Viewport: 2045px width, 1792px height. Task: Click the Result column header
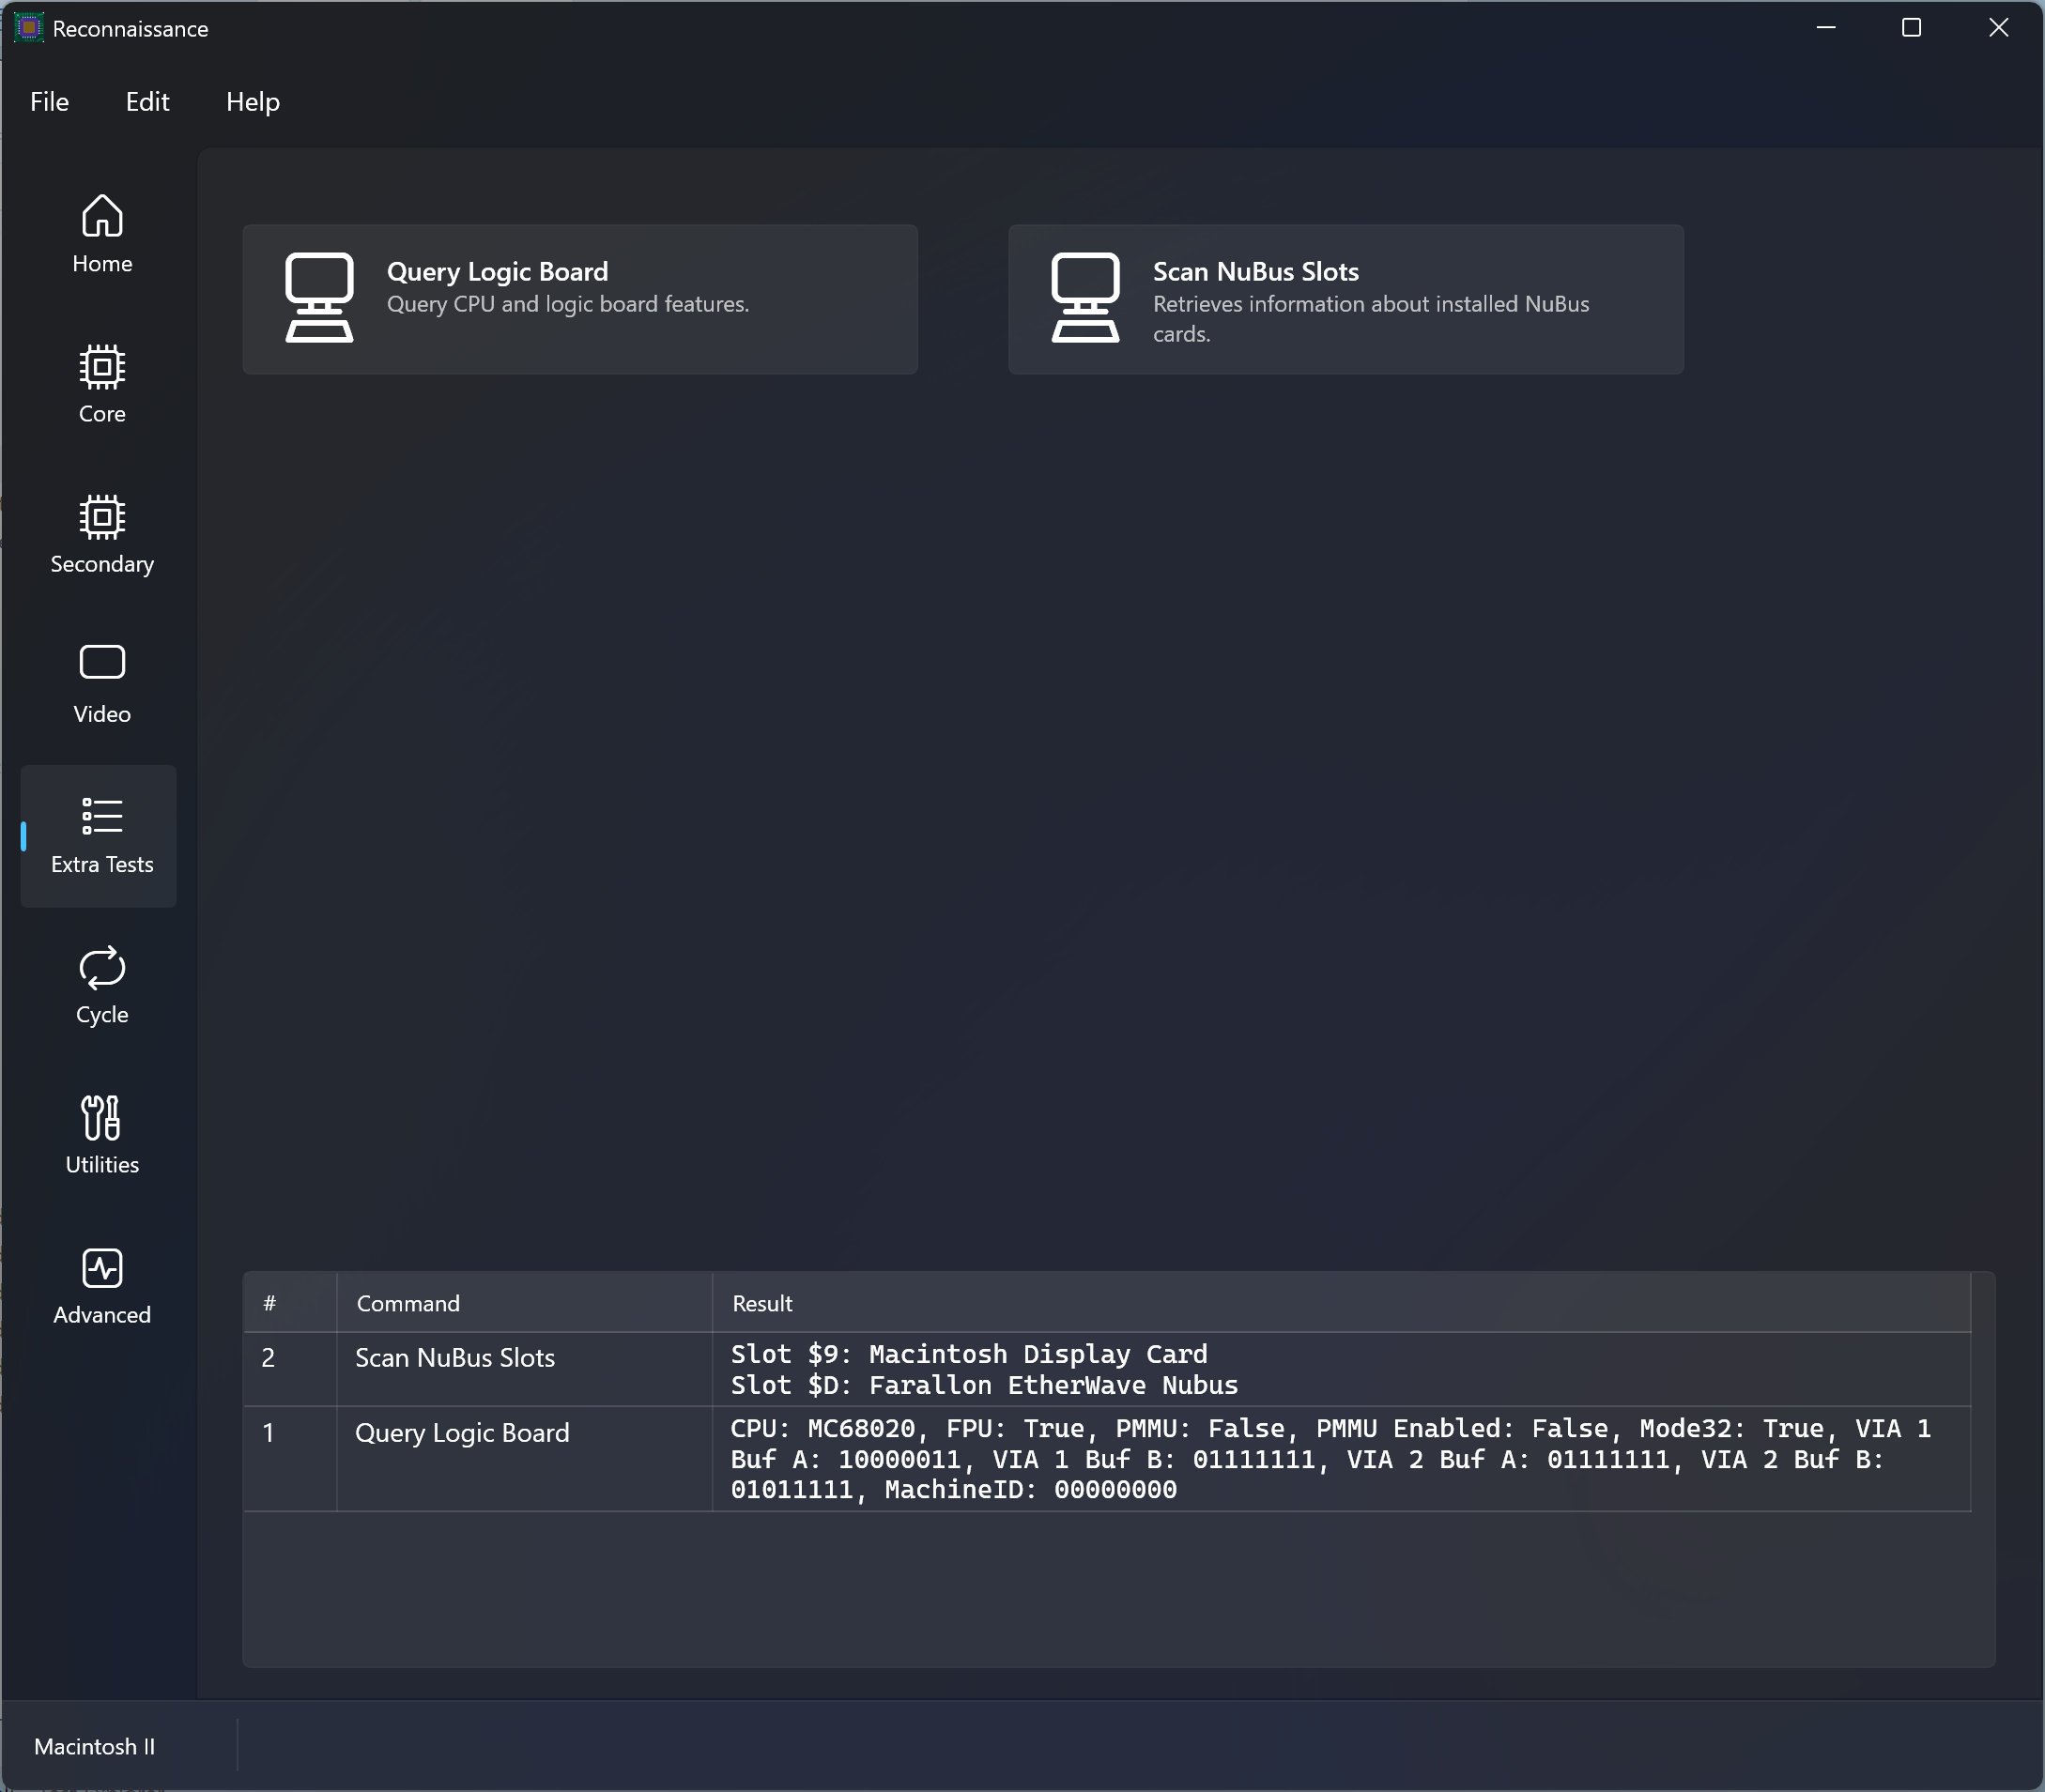(762, 1303)
